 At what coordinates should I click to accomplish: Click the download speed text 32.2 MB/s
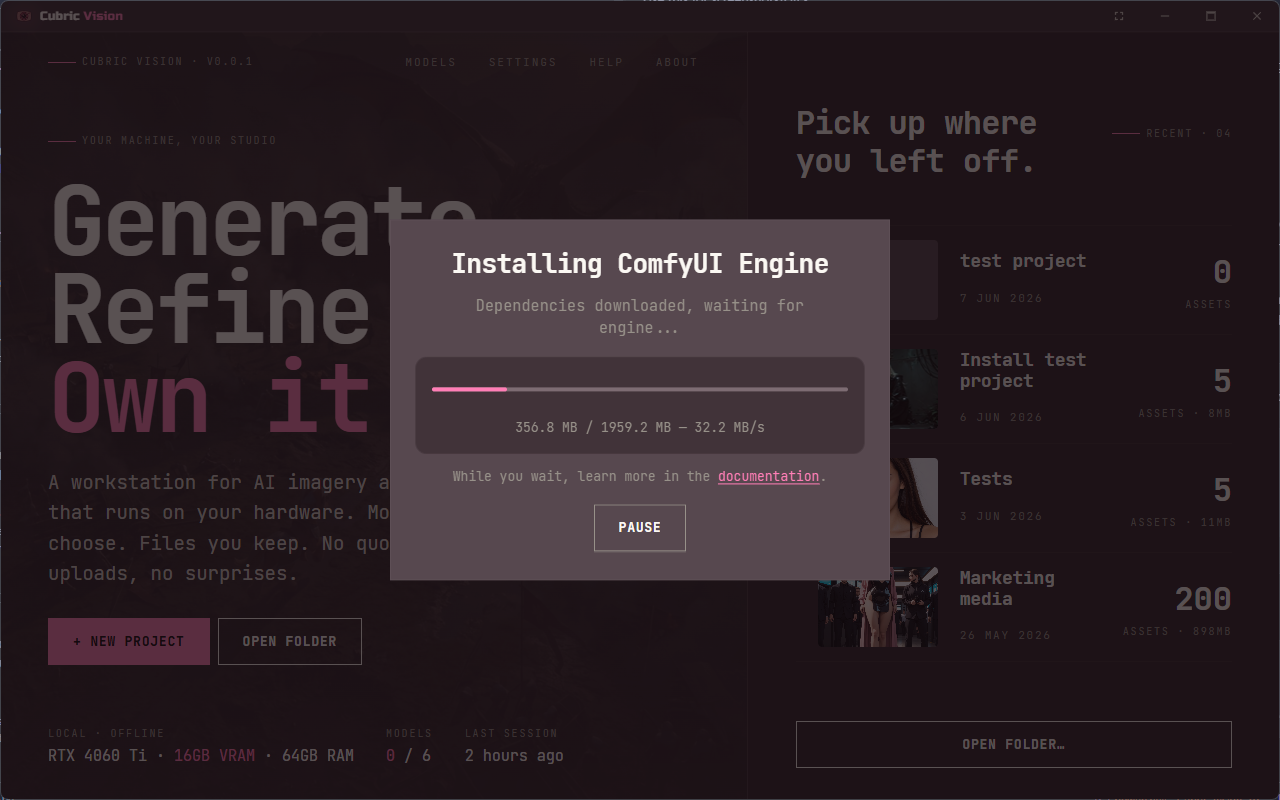point(729,428)
